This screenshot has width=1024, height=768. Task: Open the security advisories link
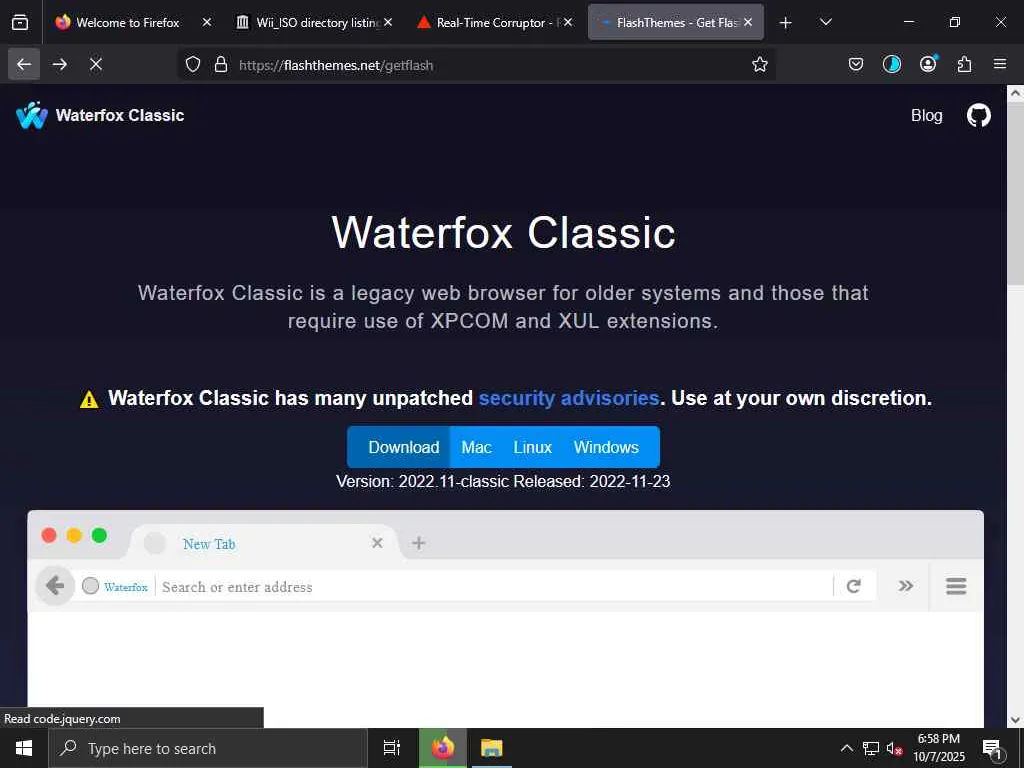pos(569,398)
